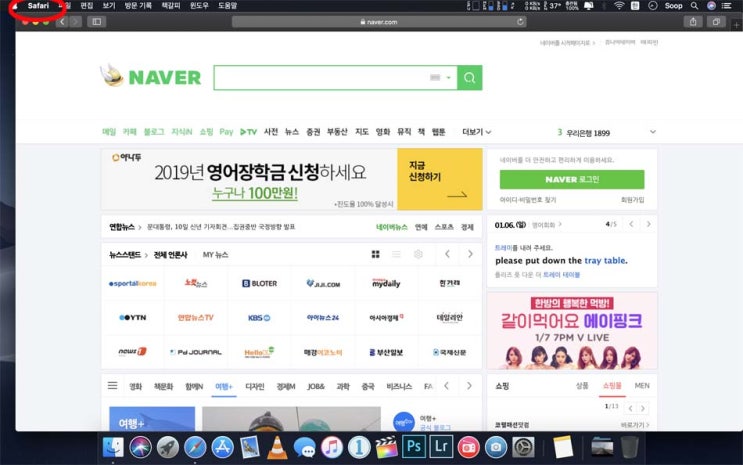Open the 뉴스 link in navigation
The image size is (743, 465).
(292, 132)
